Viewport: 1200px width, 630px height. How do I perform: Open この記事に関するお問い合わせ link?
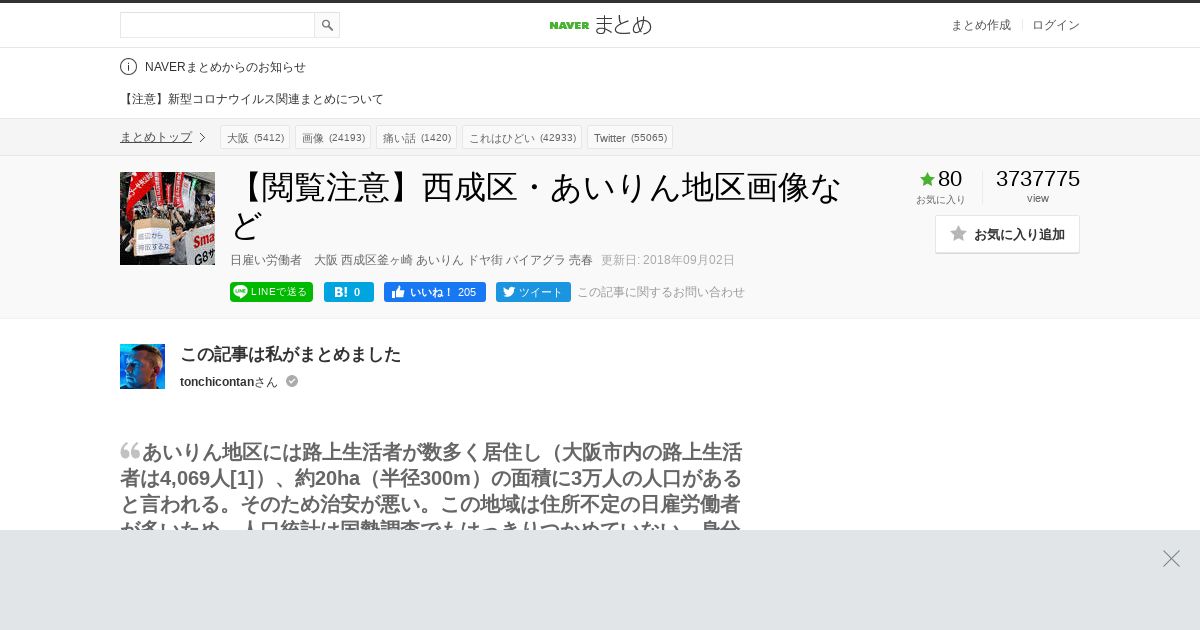tap(661, 292)
